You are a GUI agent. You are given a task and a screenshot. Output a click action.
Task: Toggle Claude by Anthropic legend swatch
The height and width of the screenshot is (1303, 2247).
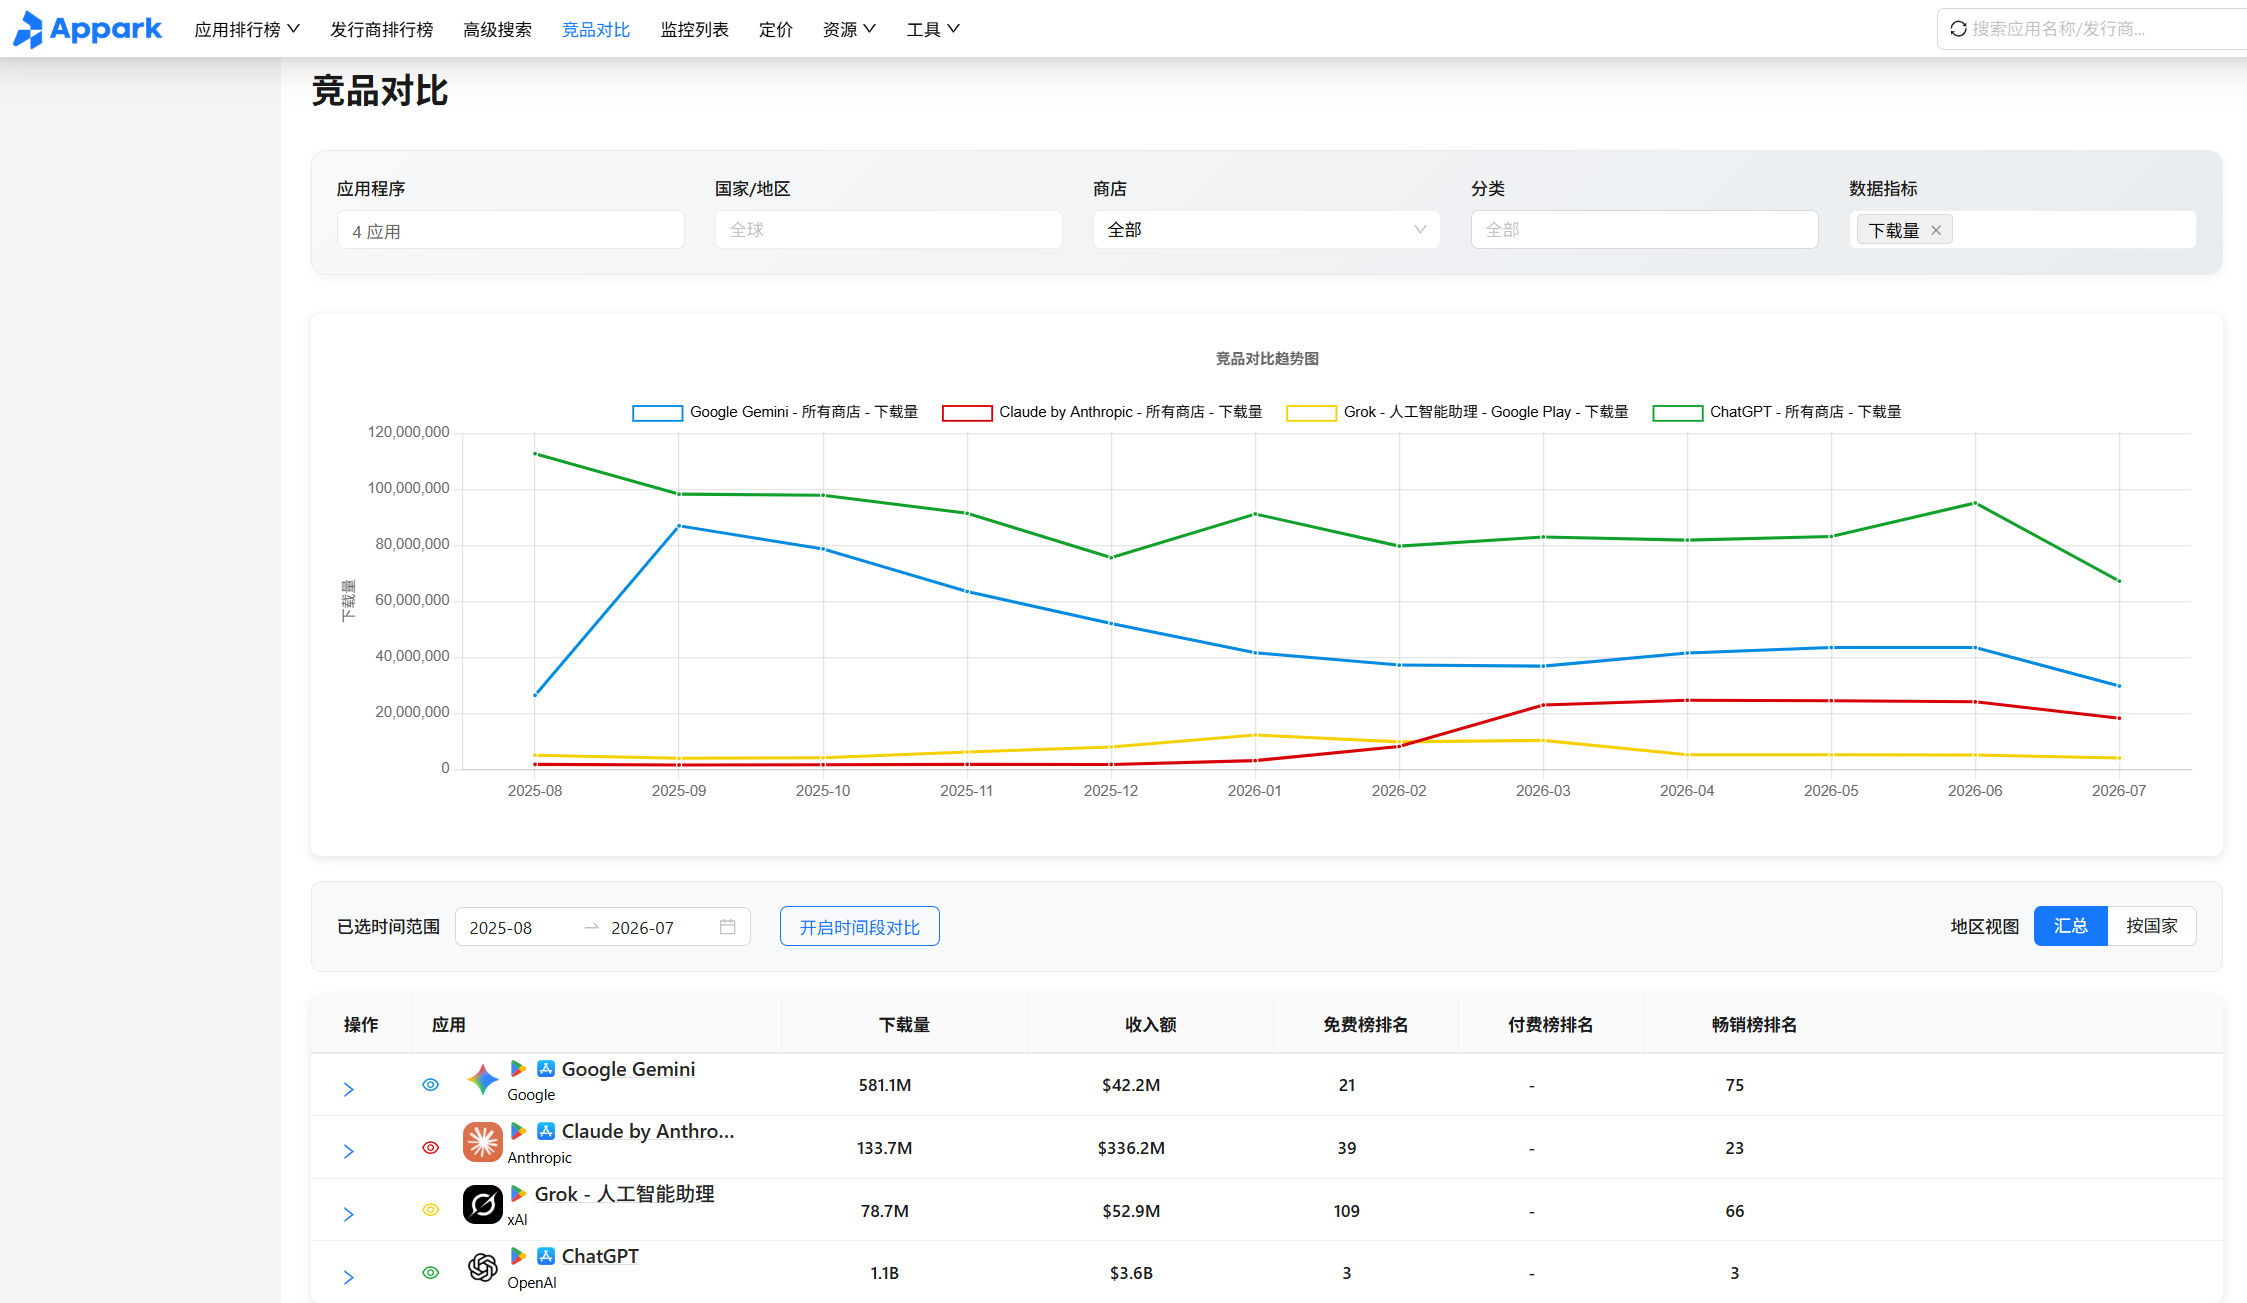(x=967, y=413)
